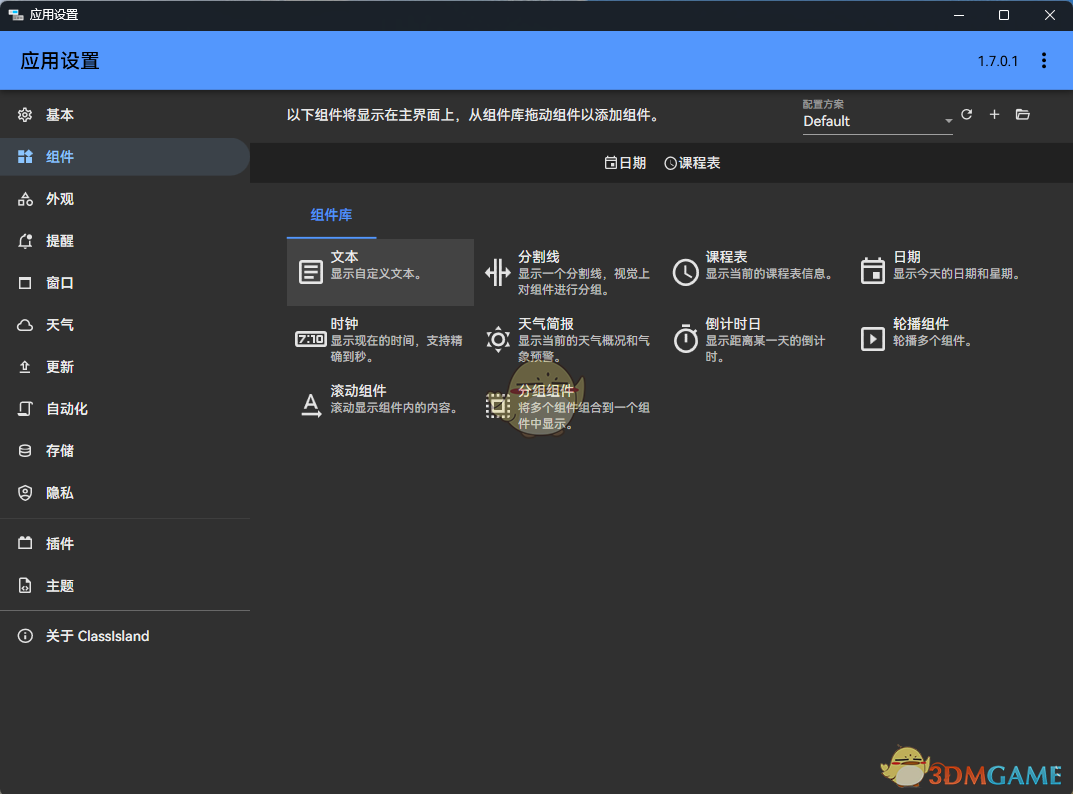Screen dimensions: 1073x794
Task: Open the 自动化 automation settings page
Action: (x=65, y=408)
